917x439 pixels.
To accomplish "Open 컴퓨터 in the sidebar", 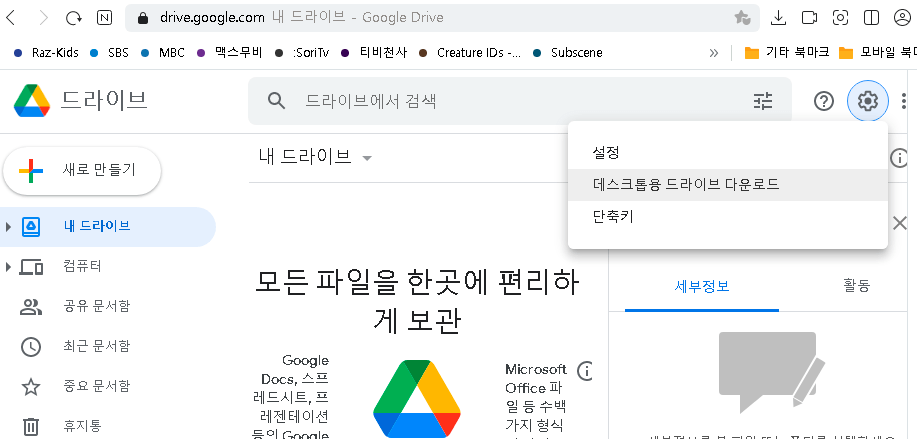I will coord(82,267).
